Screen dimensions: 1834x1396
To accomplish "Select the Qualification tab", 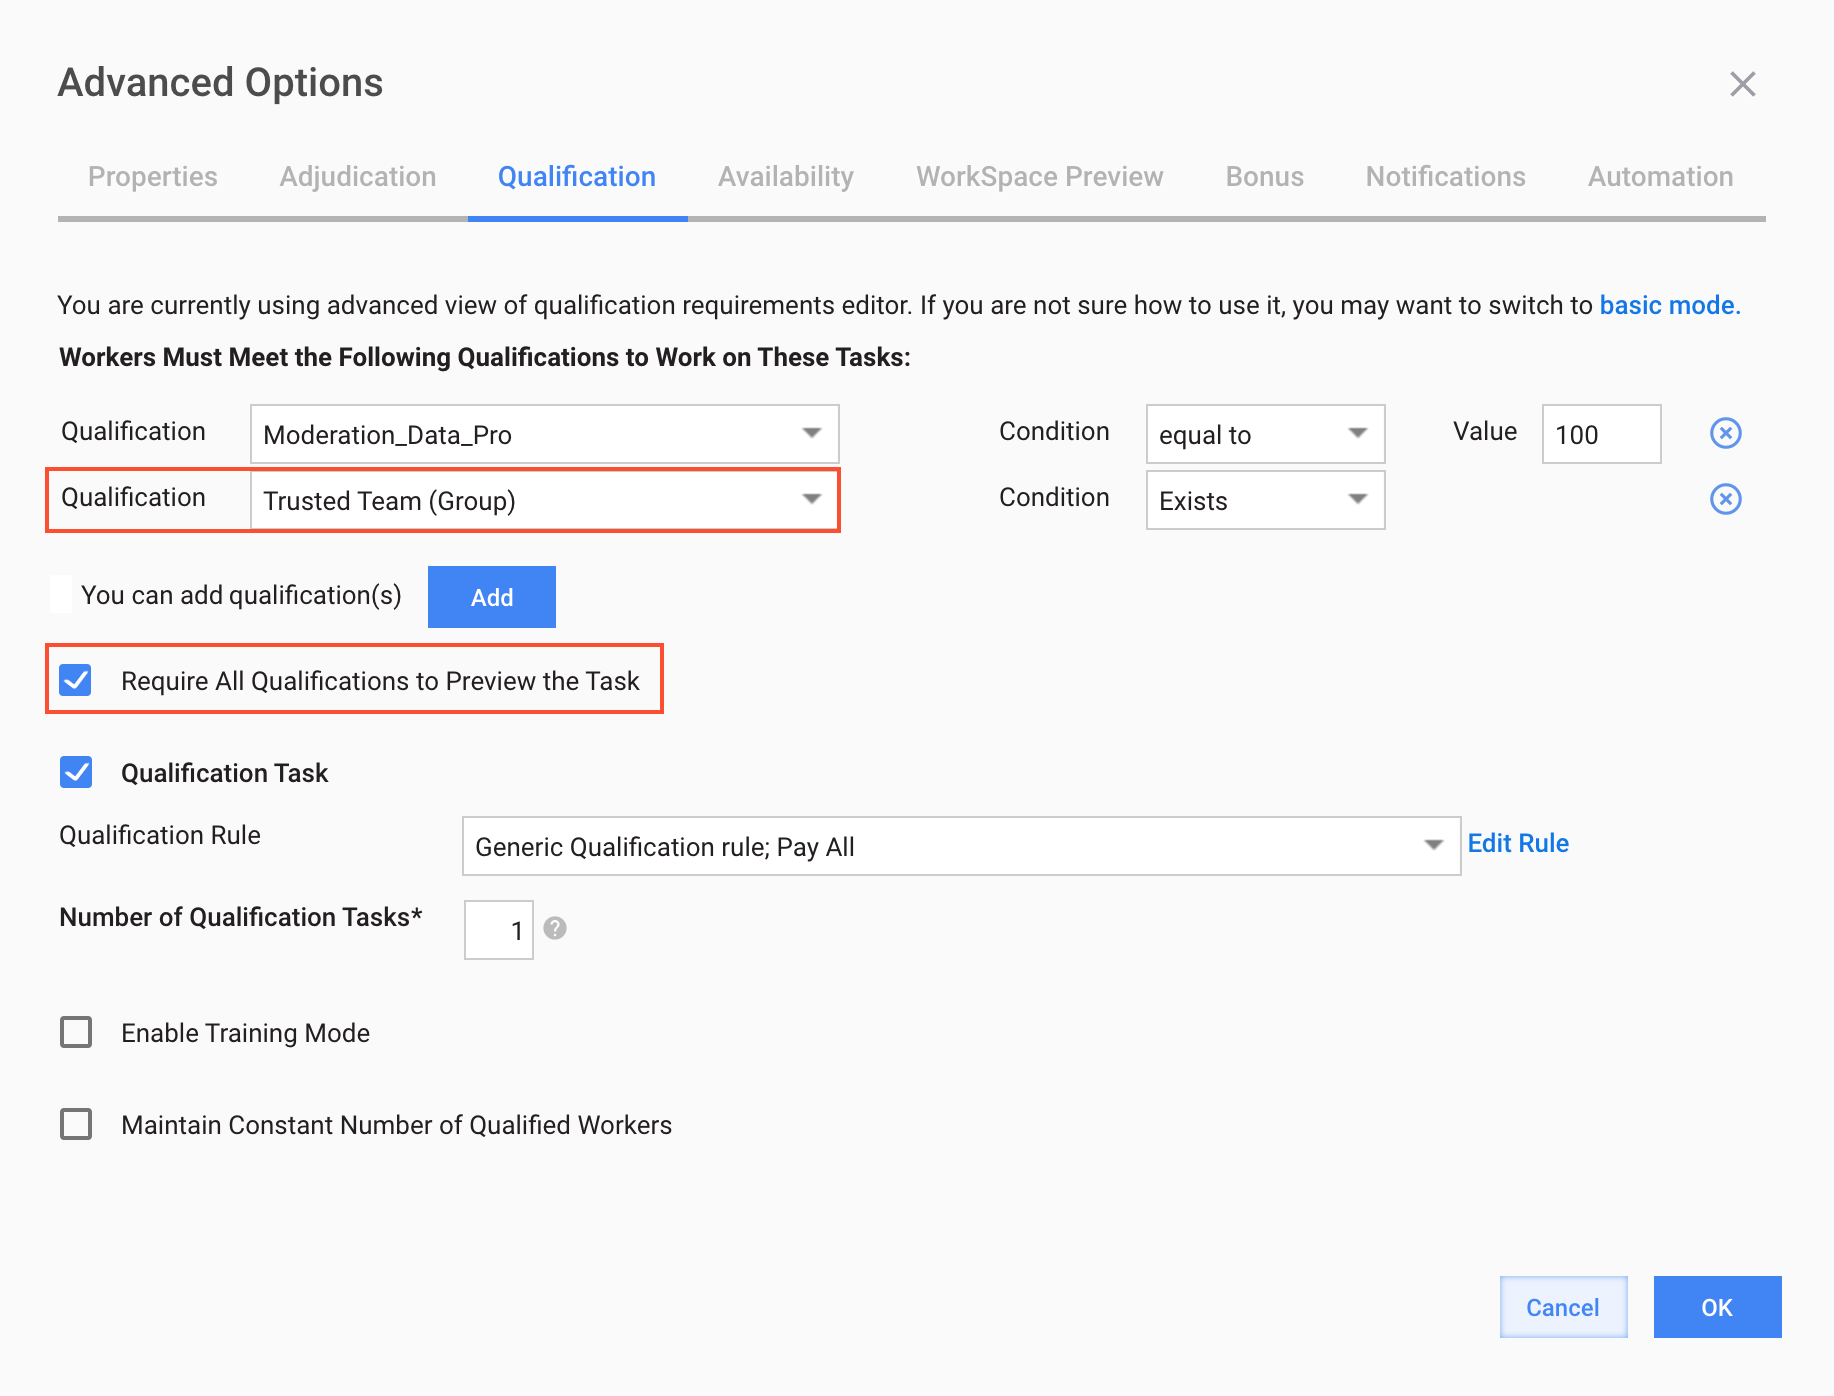I will pos(577,177).
